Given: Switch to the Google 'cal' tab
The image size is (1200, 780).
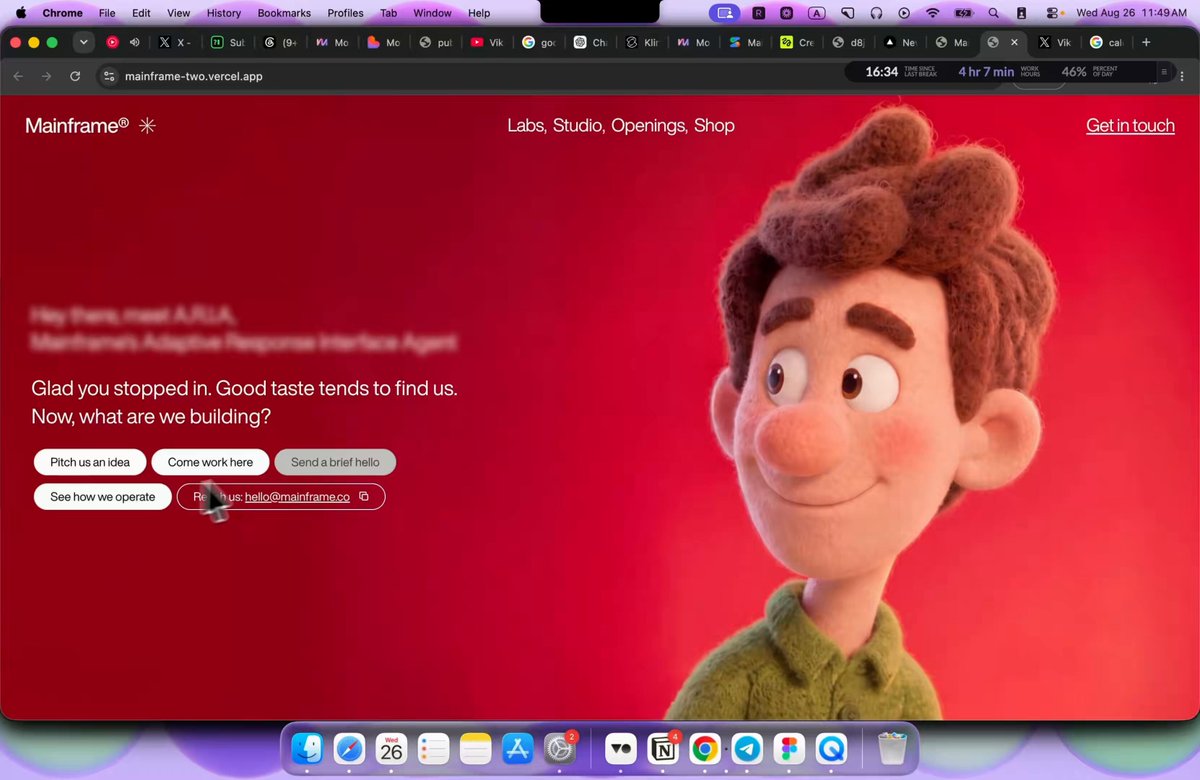Looking at the screenshot, I should [x=1106, y=42].
